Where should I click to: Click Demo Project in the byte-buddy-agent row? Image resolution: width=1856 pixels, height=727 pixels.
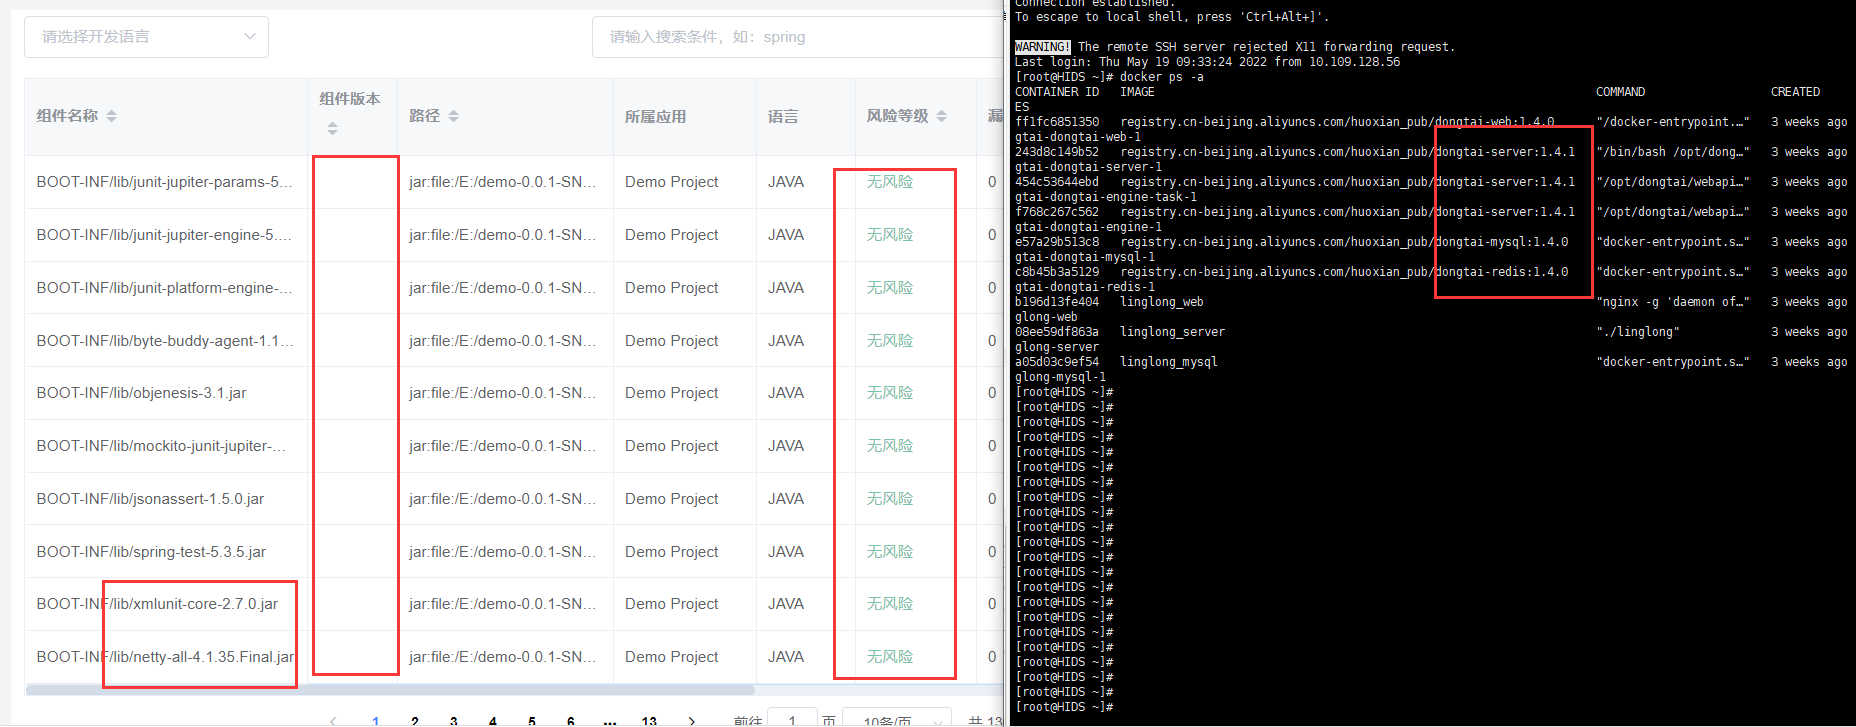coord(672,341)
